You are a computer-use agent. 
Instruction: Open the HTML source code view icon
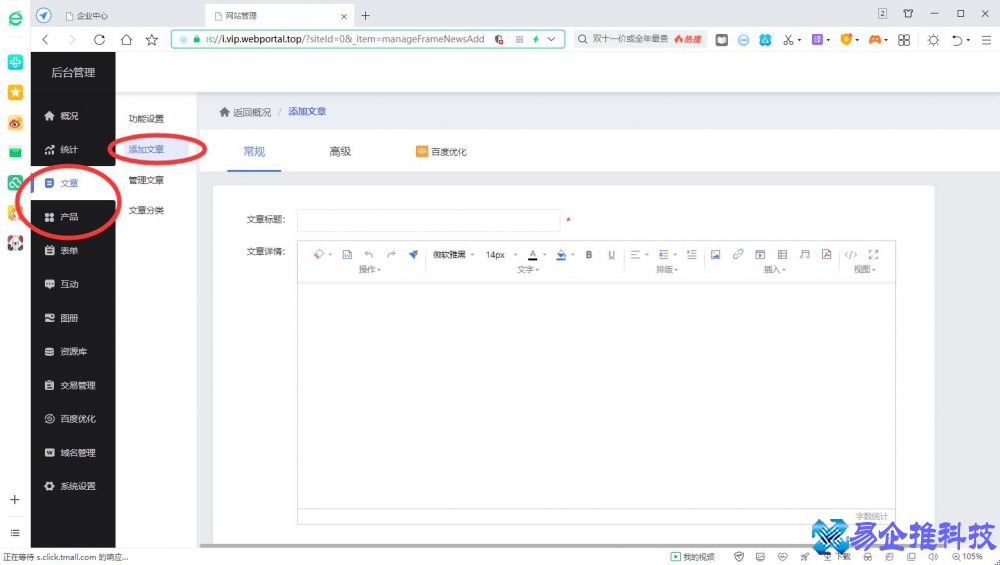[851, 254]
